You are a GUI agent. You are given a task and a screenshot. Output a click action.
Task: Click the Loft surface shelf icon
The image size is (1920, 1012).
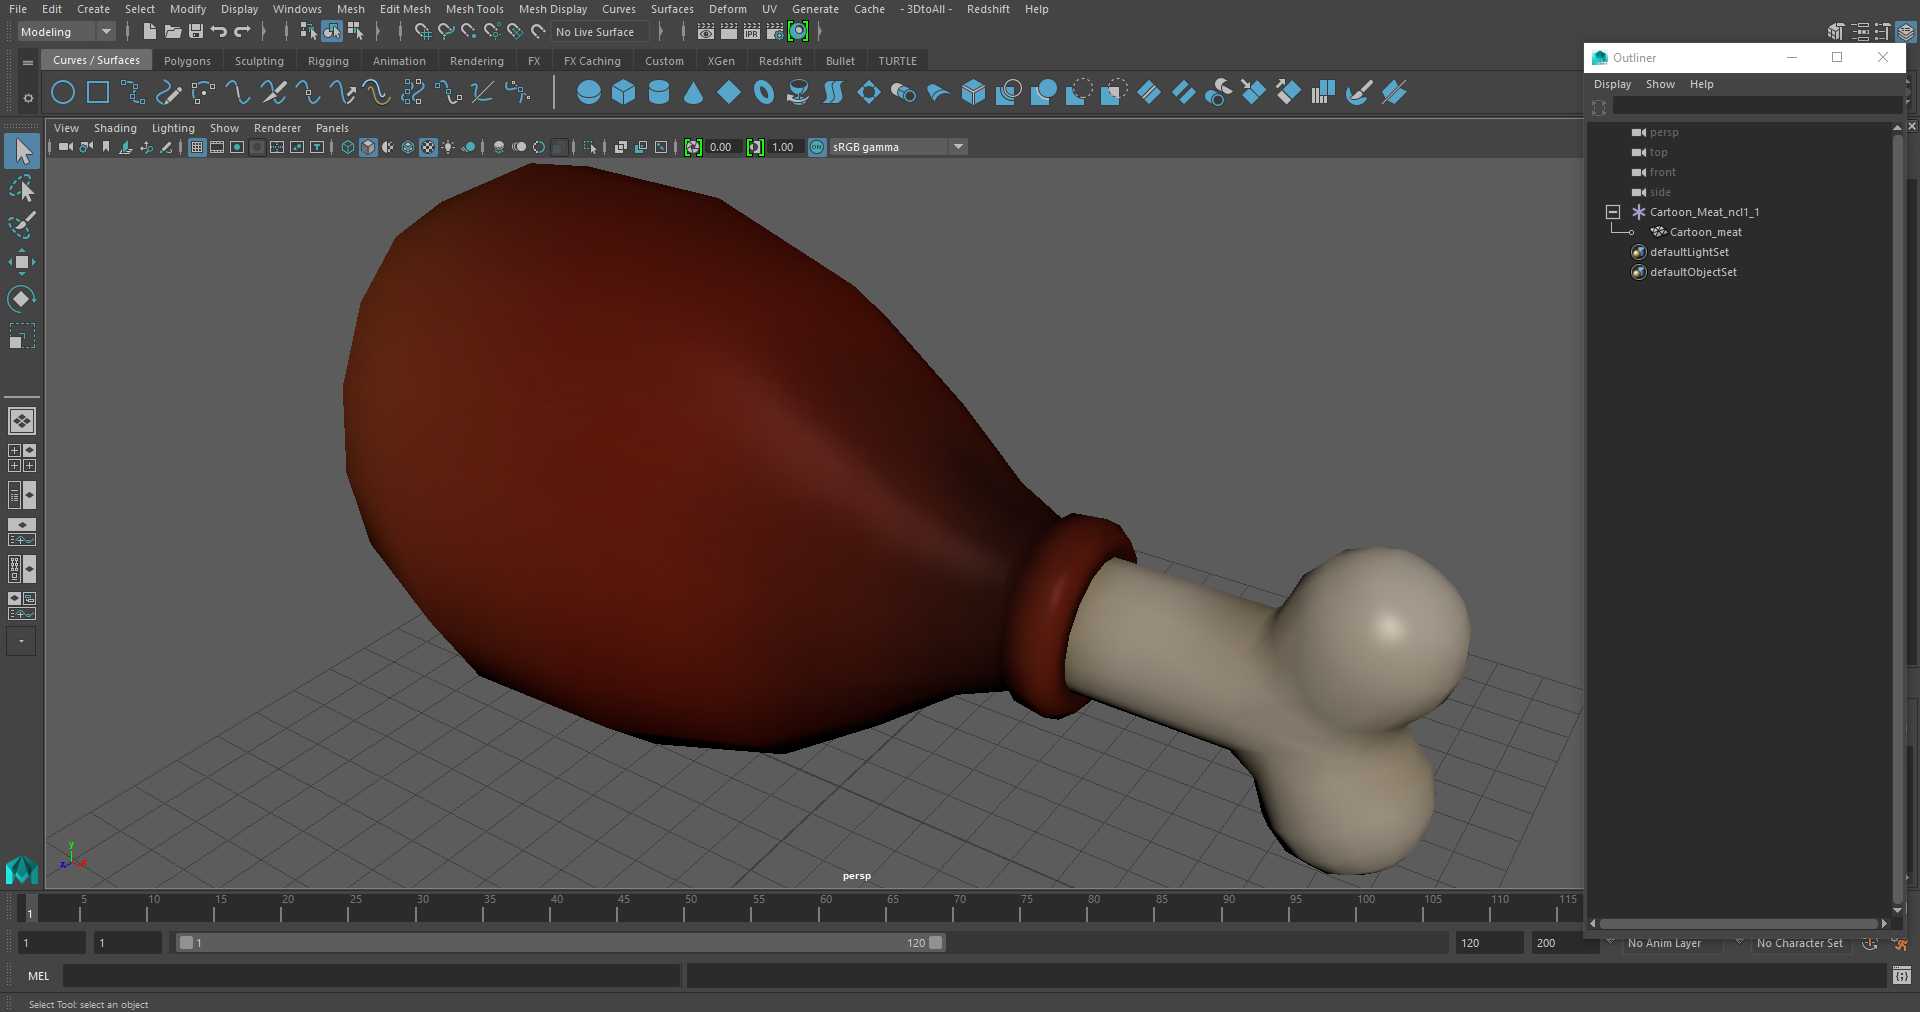tap(833, 93)
